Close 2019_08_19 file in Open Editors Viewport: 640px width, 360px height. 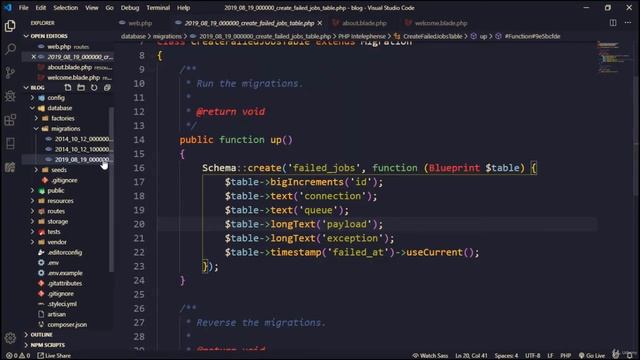coord(33,57)
